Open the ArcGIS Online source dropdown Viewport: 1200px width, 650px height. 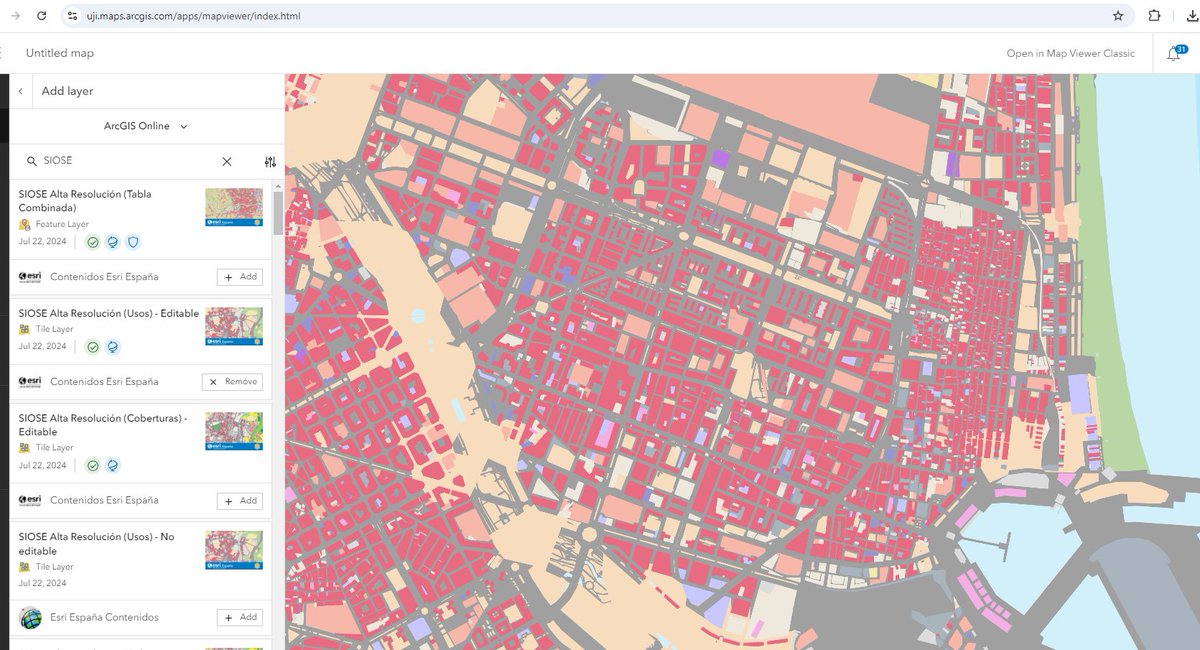click(x=146, y=126)
